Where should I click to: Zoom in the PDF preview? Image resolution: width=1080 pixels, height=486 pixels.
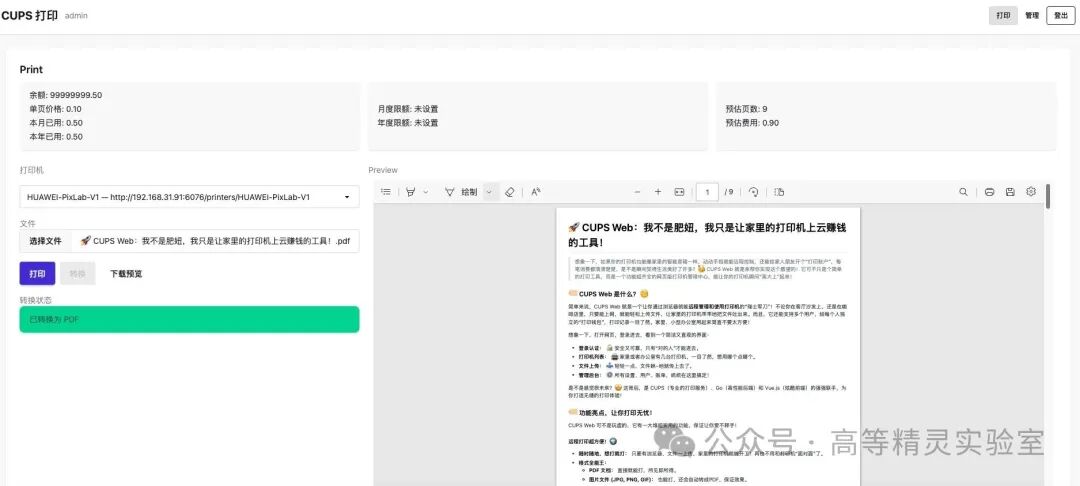(658, 192)
